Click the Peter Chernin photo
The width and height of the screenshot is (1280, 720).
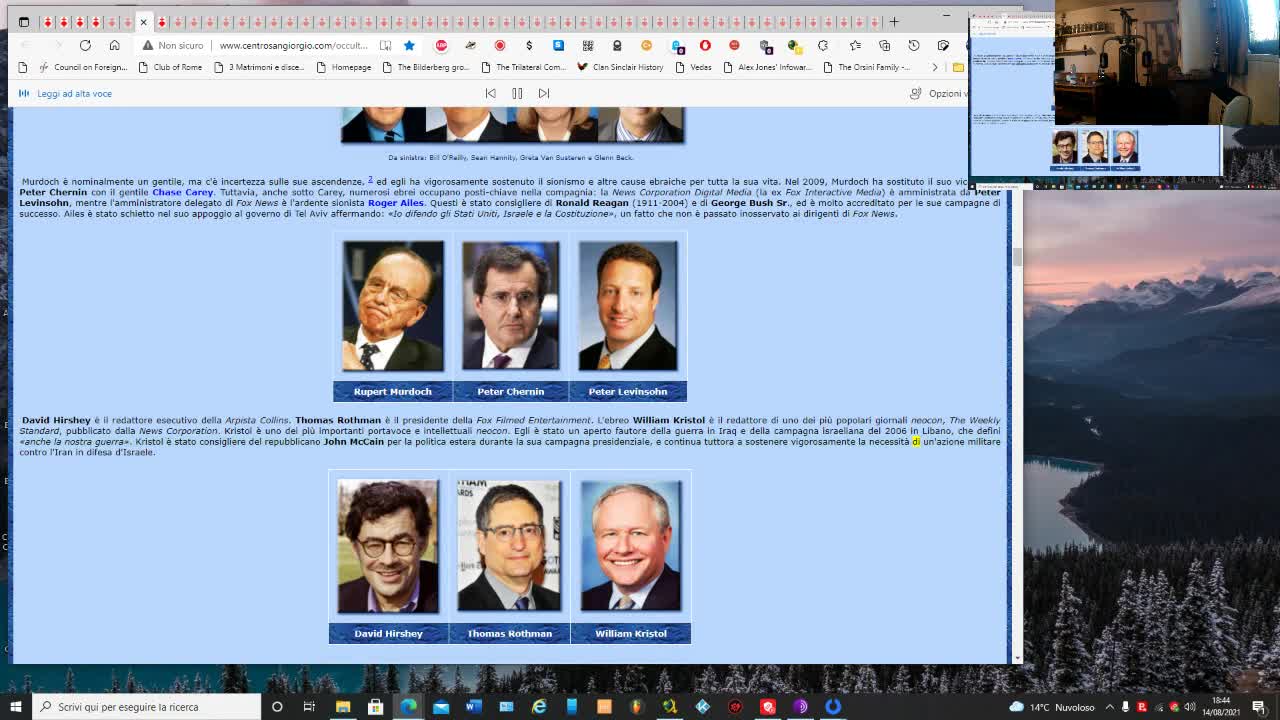pos(510,306)
